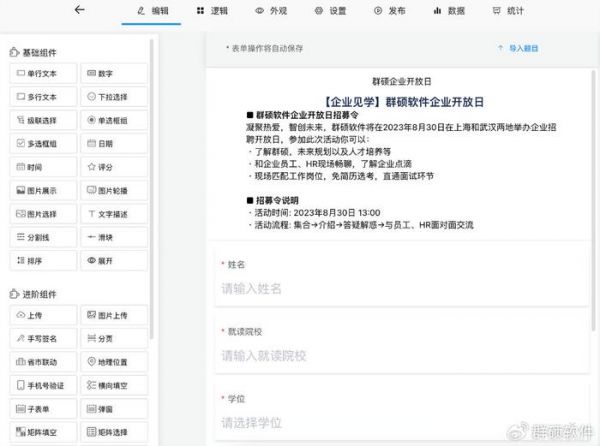Insert the 展开 visibility component

coord(114,260)
